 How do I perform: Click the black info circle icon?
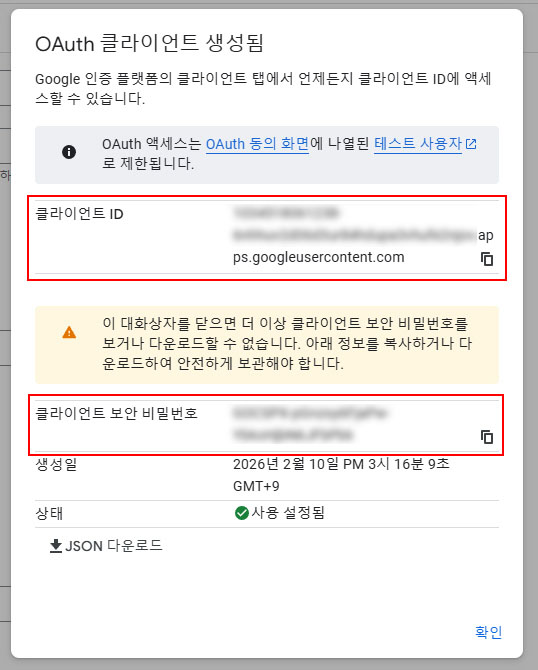click(x=69, y=152)
